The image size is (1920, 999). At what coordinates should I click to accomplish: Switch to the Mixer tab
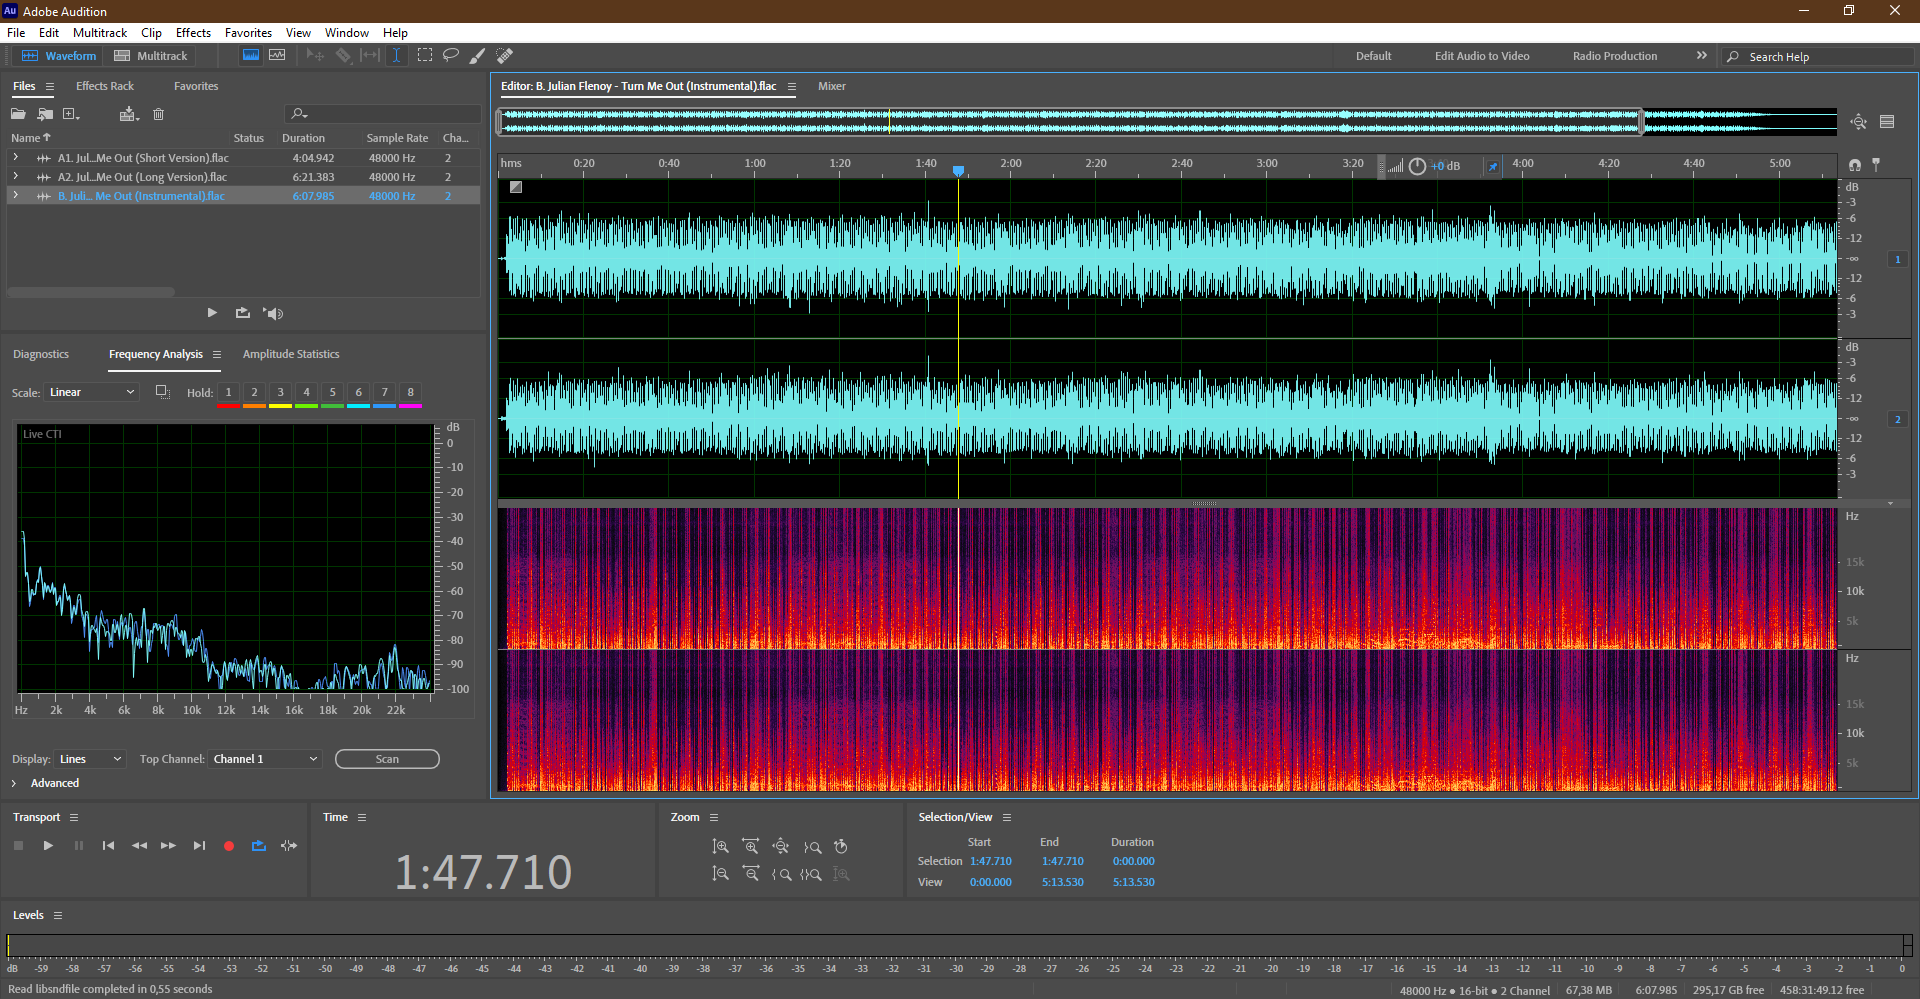pyautogui.click(x=832, y=86)
